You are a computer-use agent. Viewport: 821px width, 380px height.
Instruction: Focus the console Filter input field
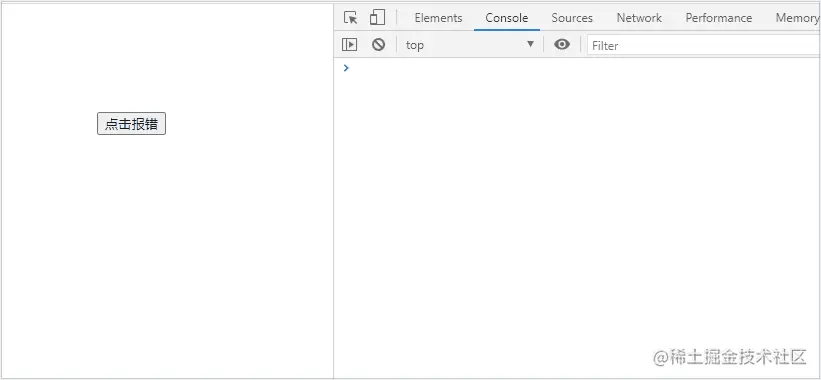tap(704, 46)
